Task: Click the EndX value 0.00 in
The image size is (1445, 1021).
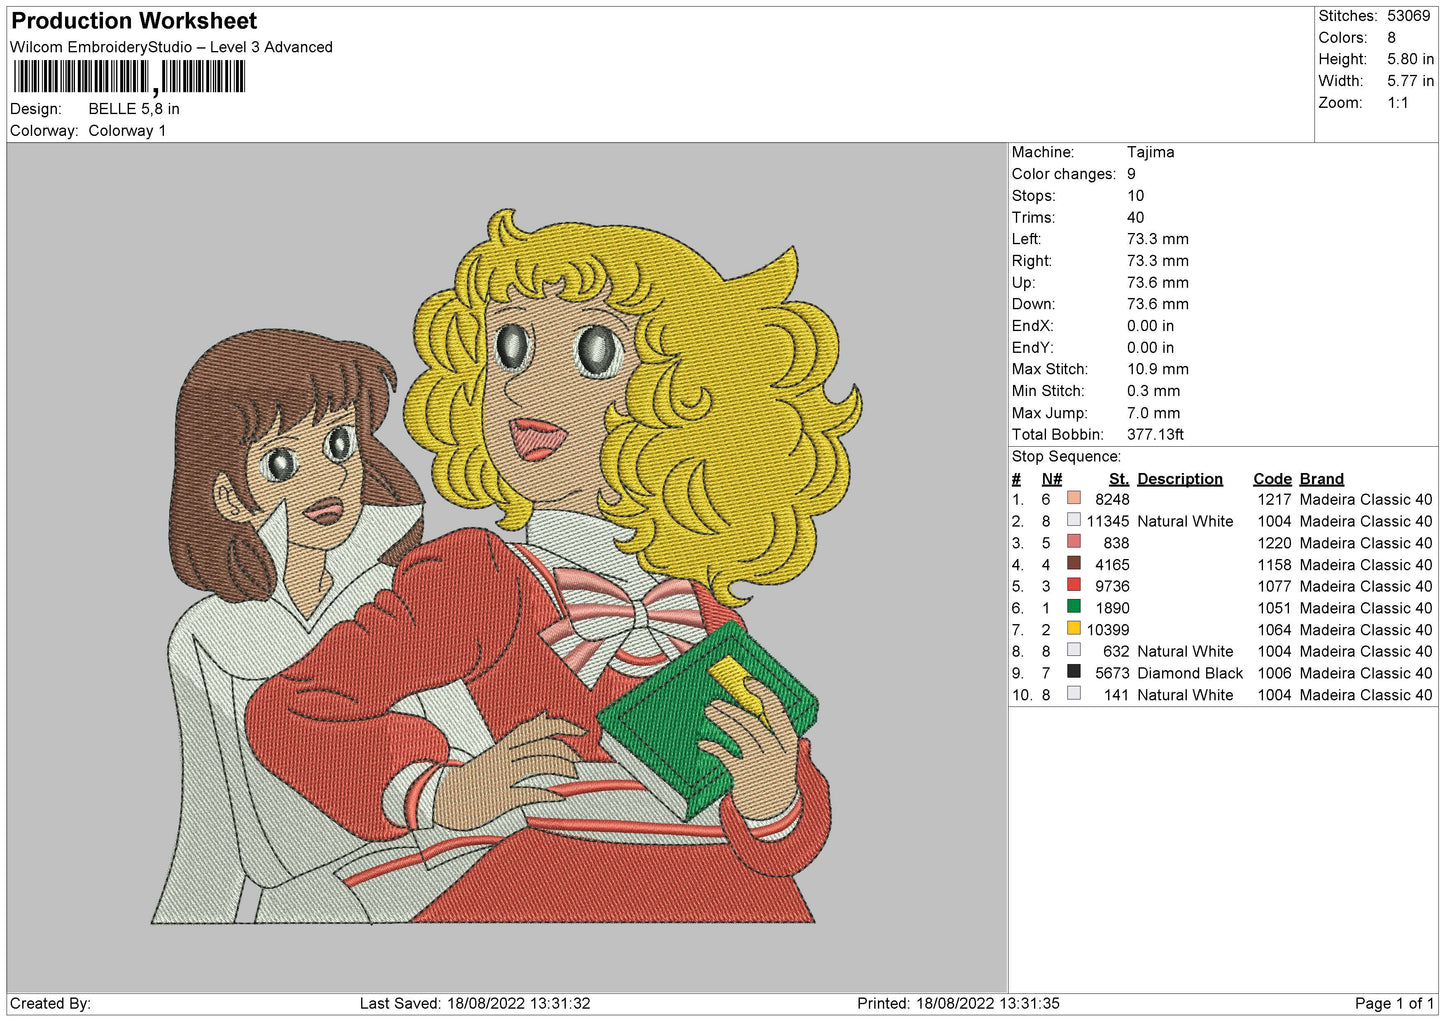Action: [x=1150, y=326]
